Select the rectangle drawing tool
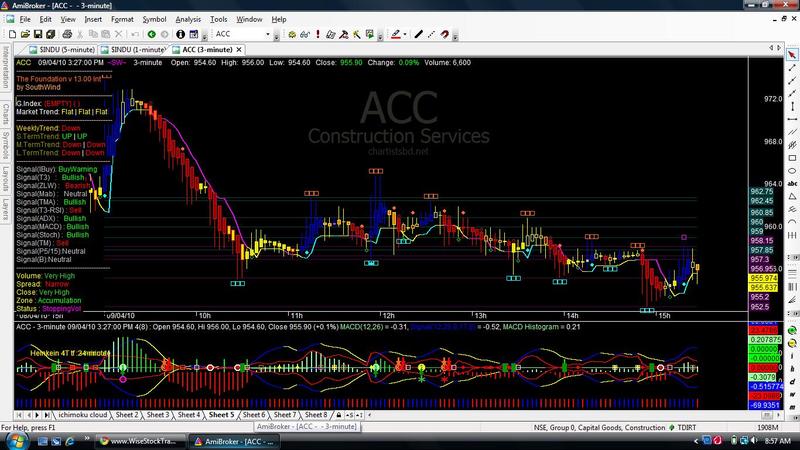Viewport: 800px width, 450px height. tap(792, 158)
